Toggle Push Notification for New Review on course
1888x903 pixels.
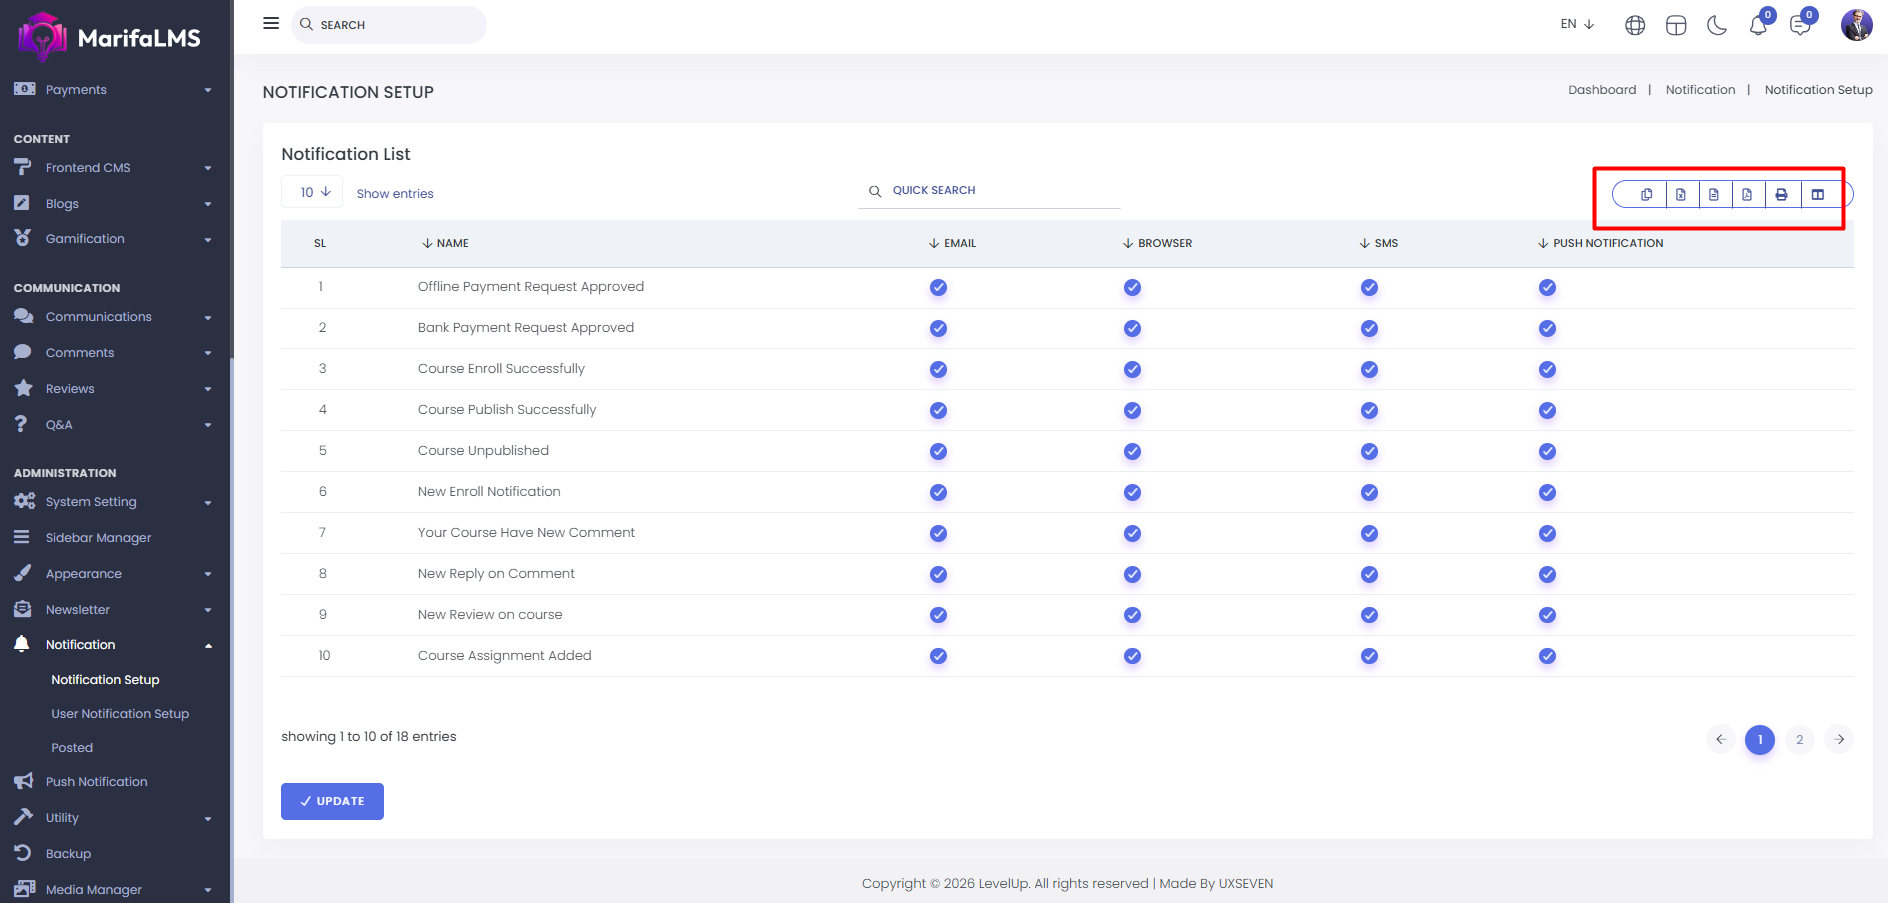pyautogui.click(x=1547, y=616)
